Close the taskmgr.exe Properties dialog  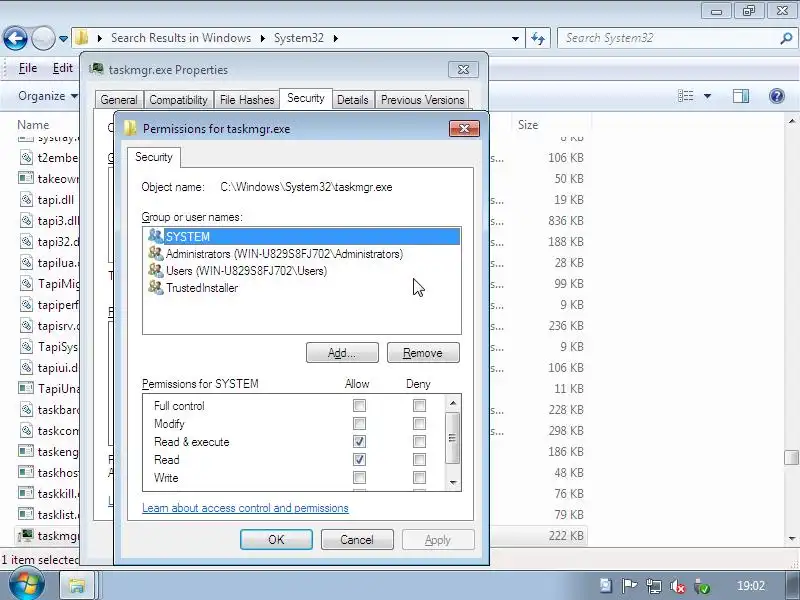click(x=463, y=69)
